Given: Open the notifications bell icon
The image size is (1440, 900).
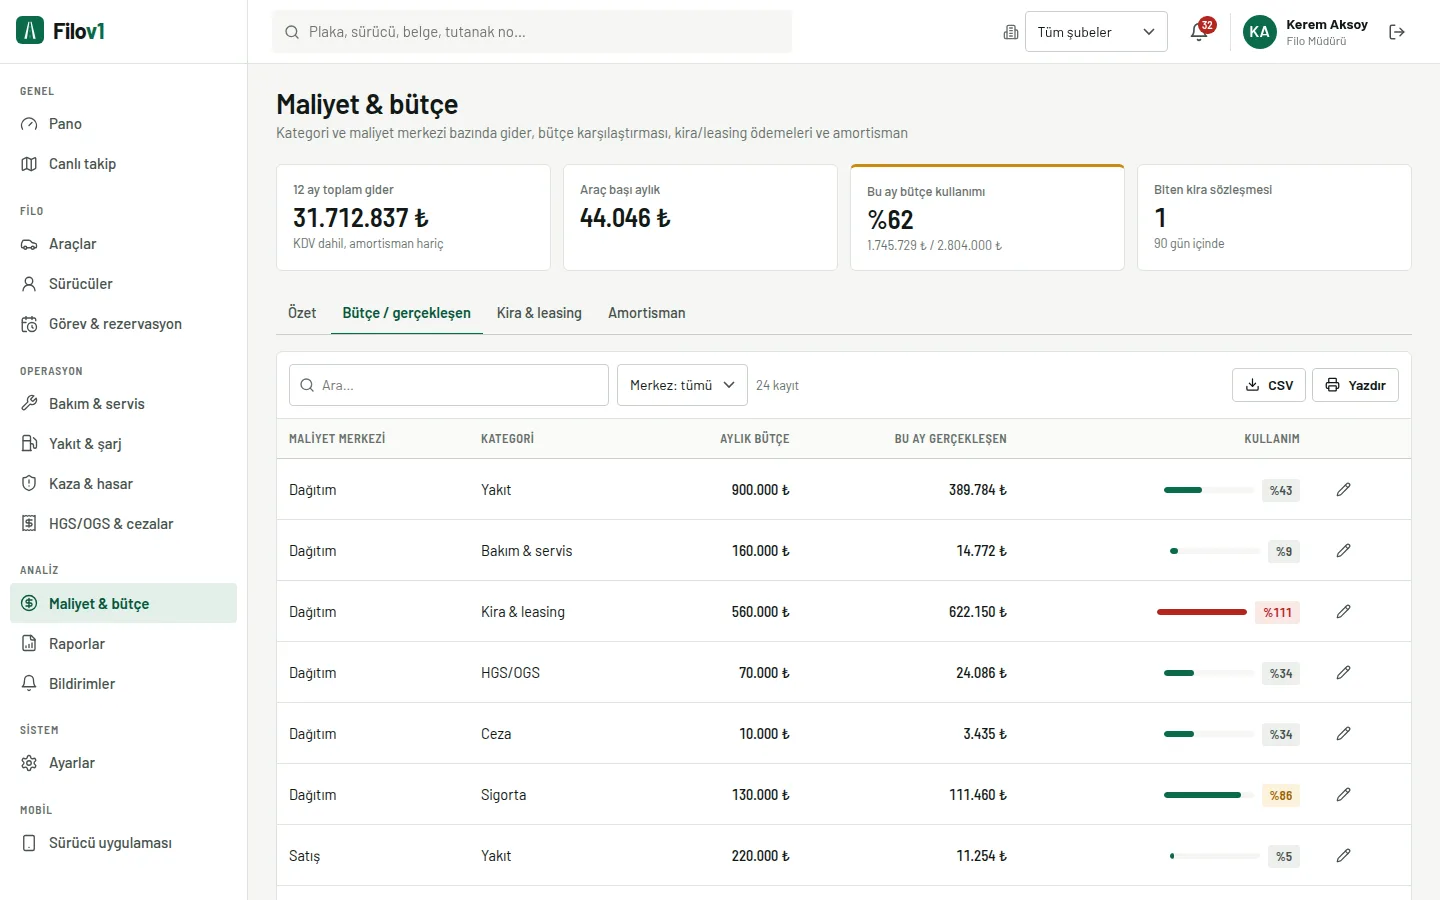Looking at the screenshot, I should [1199, 32].
